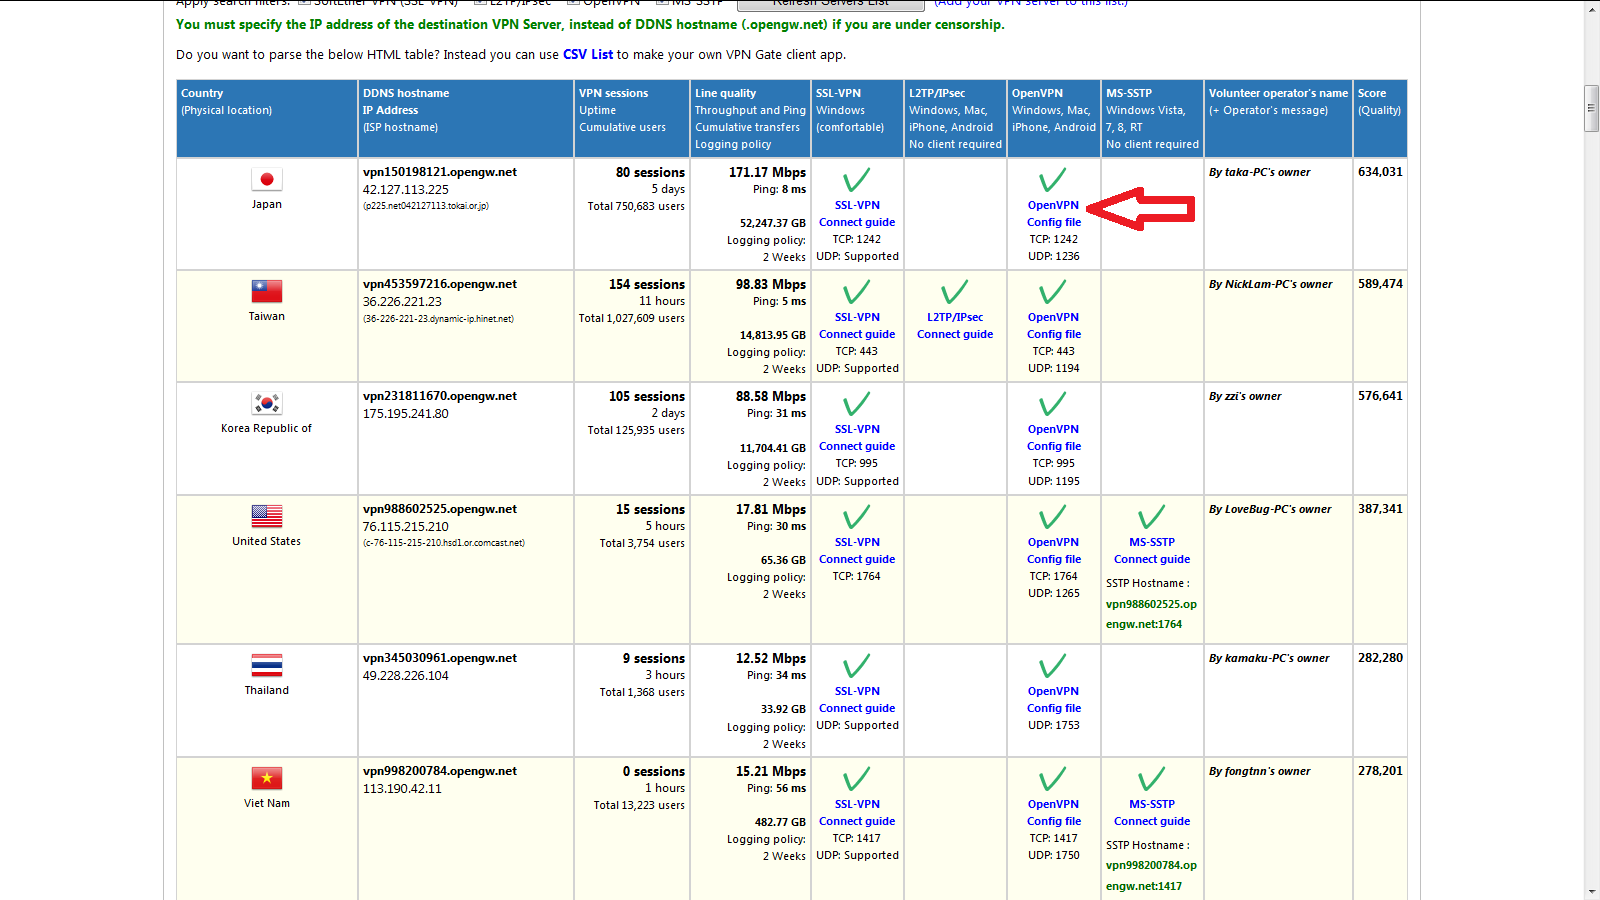This screenshot has height=900, width=1600.
Task: Click the score value 634,031
Action: pos(1380,172)
